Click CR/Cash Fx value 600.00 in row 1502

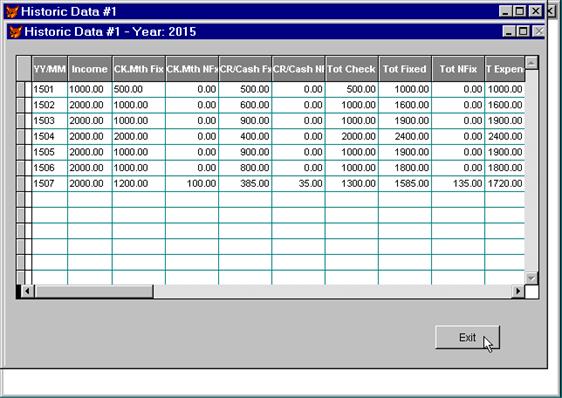click(x=245, y=105)
